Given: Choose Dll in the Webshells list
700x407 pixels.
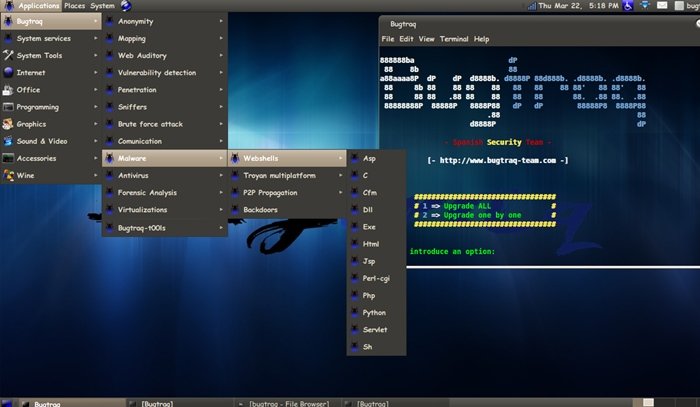Looking at the screenshot, I should pos(376,209).
